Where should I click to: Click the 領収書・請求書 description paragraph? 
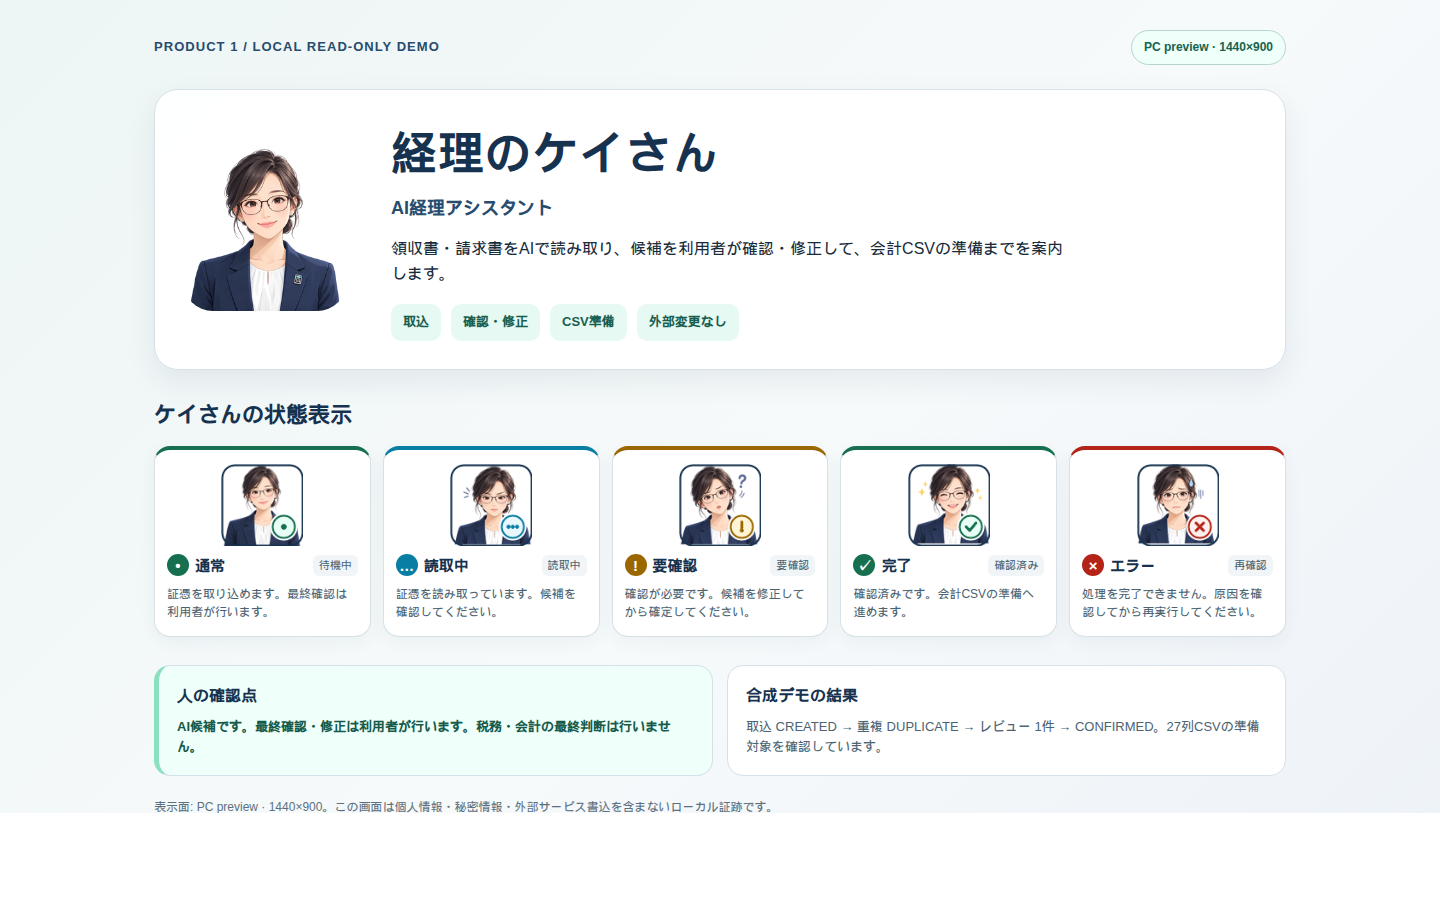(727, 261)
